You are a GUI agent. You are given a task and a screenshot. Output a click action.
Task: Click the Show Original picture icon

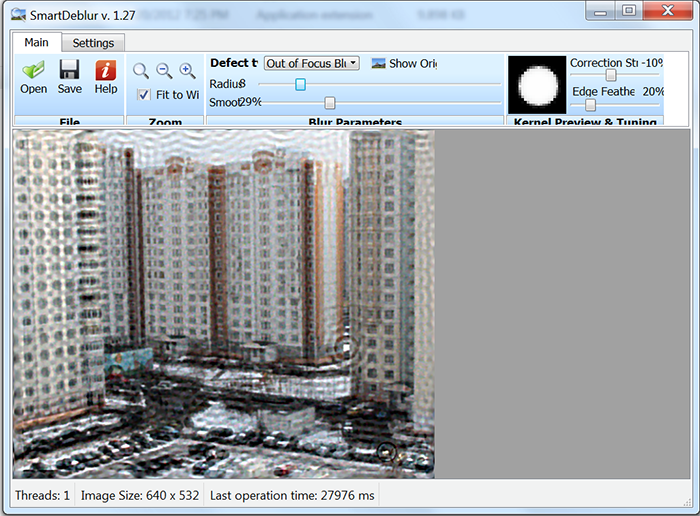pyautogui.click(x=379, y=63)
